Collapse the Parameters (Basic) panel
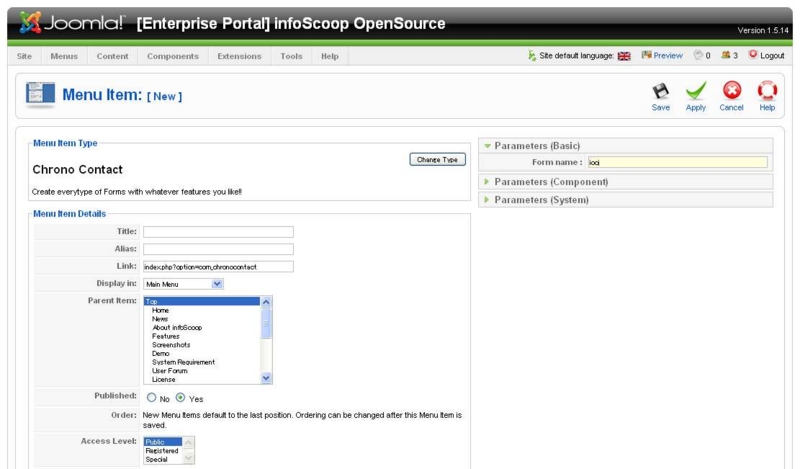Screen dimensions: 800x469 pyautogui.click(x=626, y=145)
